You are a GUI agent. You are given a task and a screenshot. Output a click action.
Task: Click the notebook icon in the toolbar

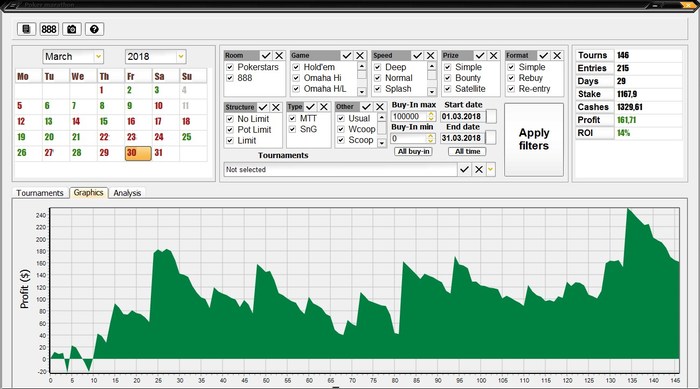coord(26,29)
